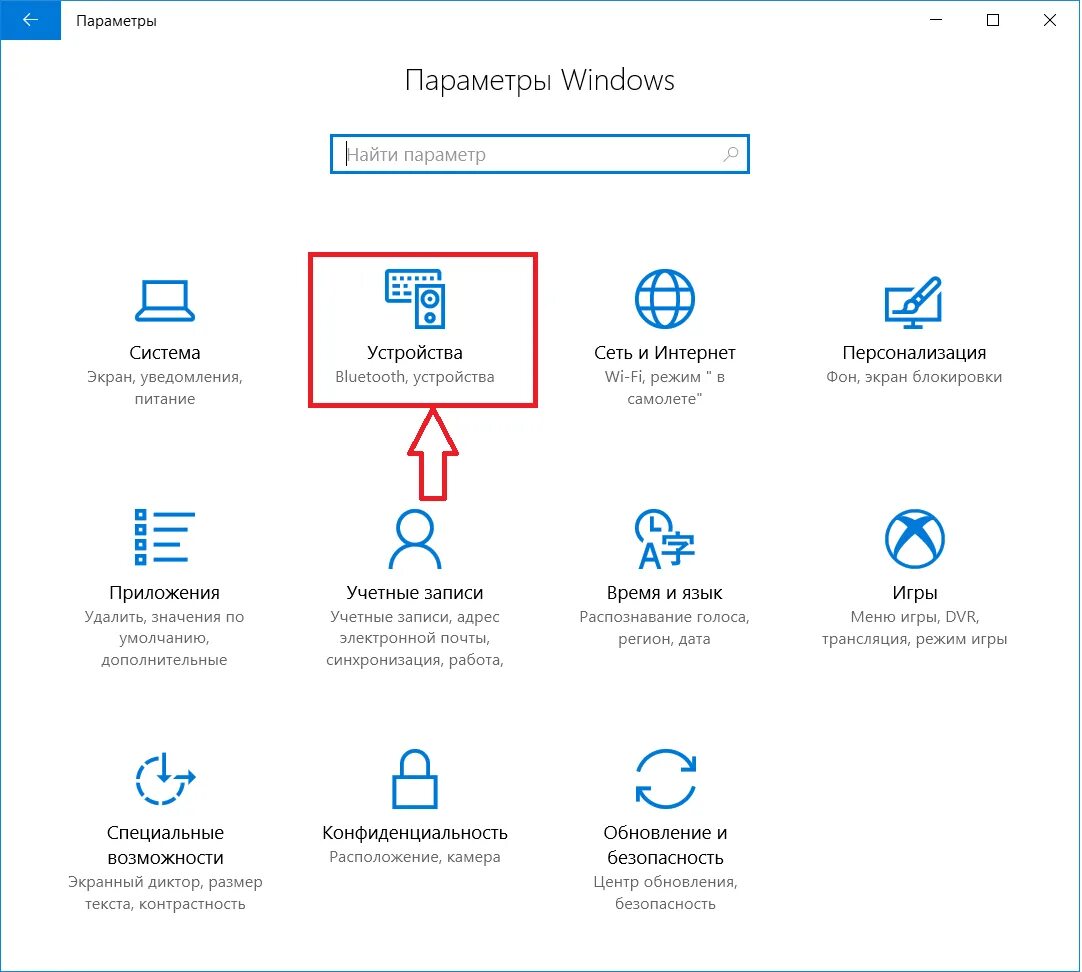The image size is (1082, 972).
Task: Click text 'Удалить, значения по умолчанию'
Action: (x=165, y=627)
